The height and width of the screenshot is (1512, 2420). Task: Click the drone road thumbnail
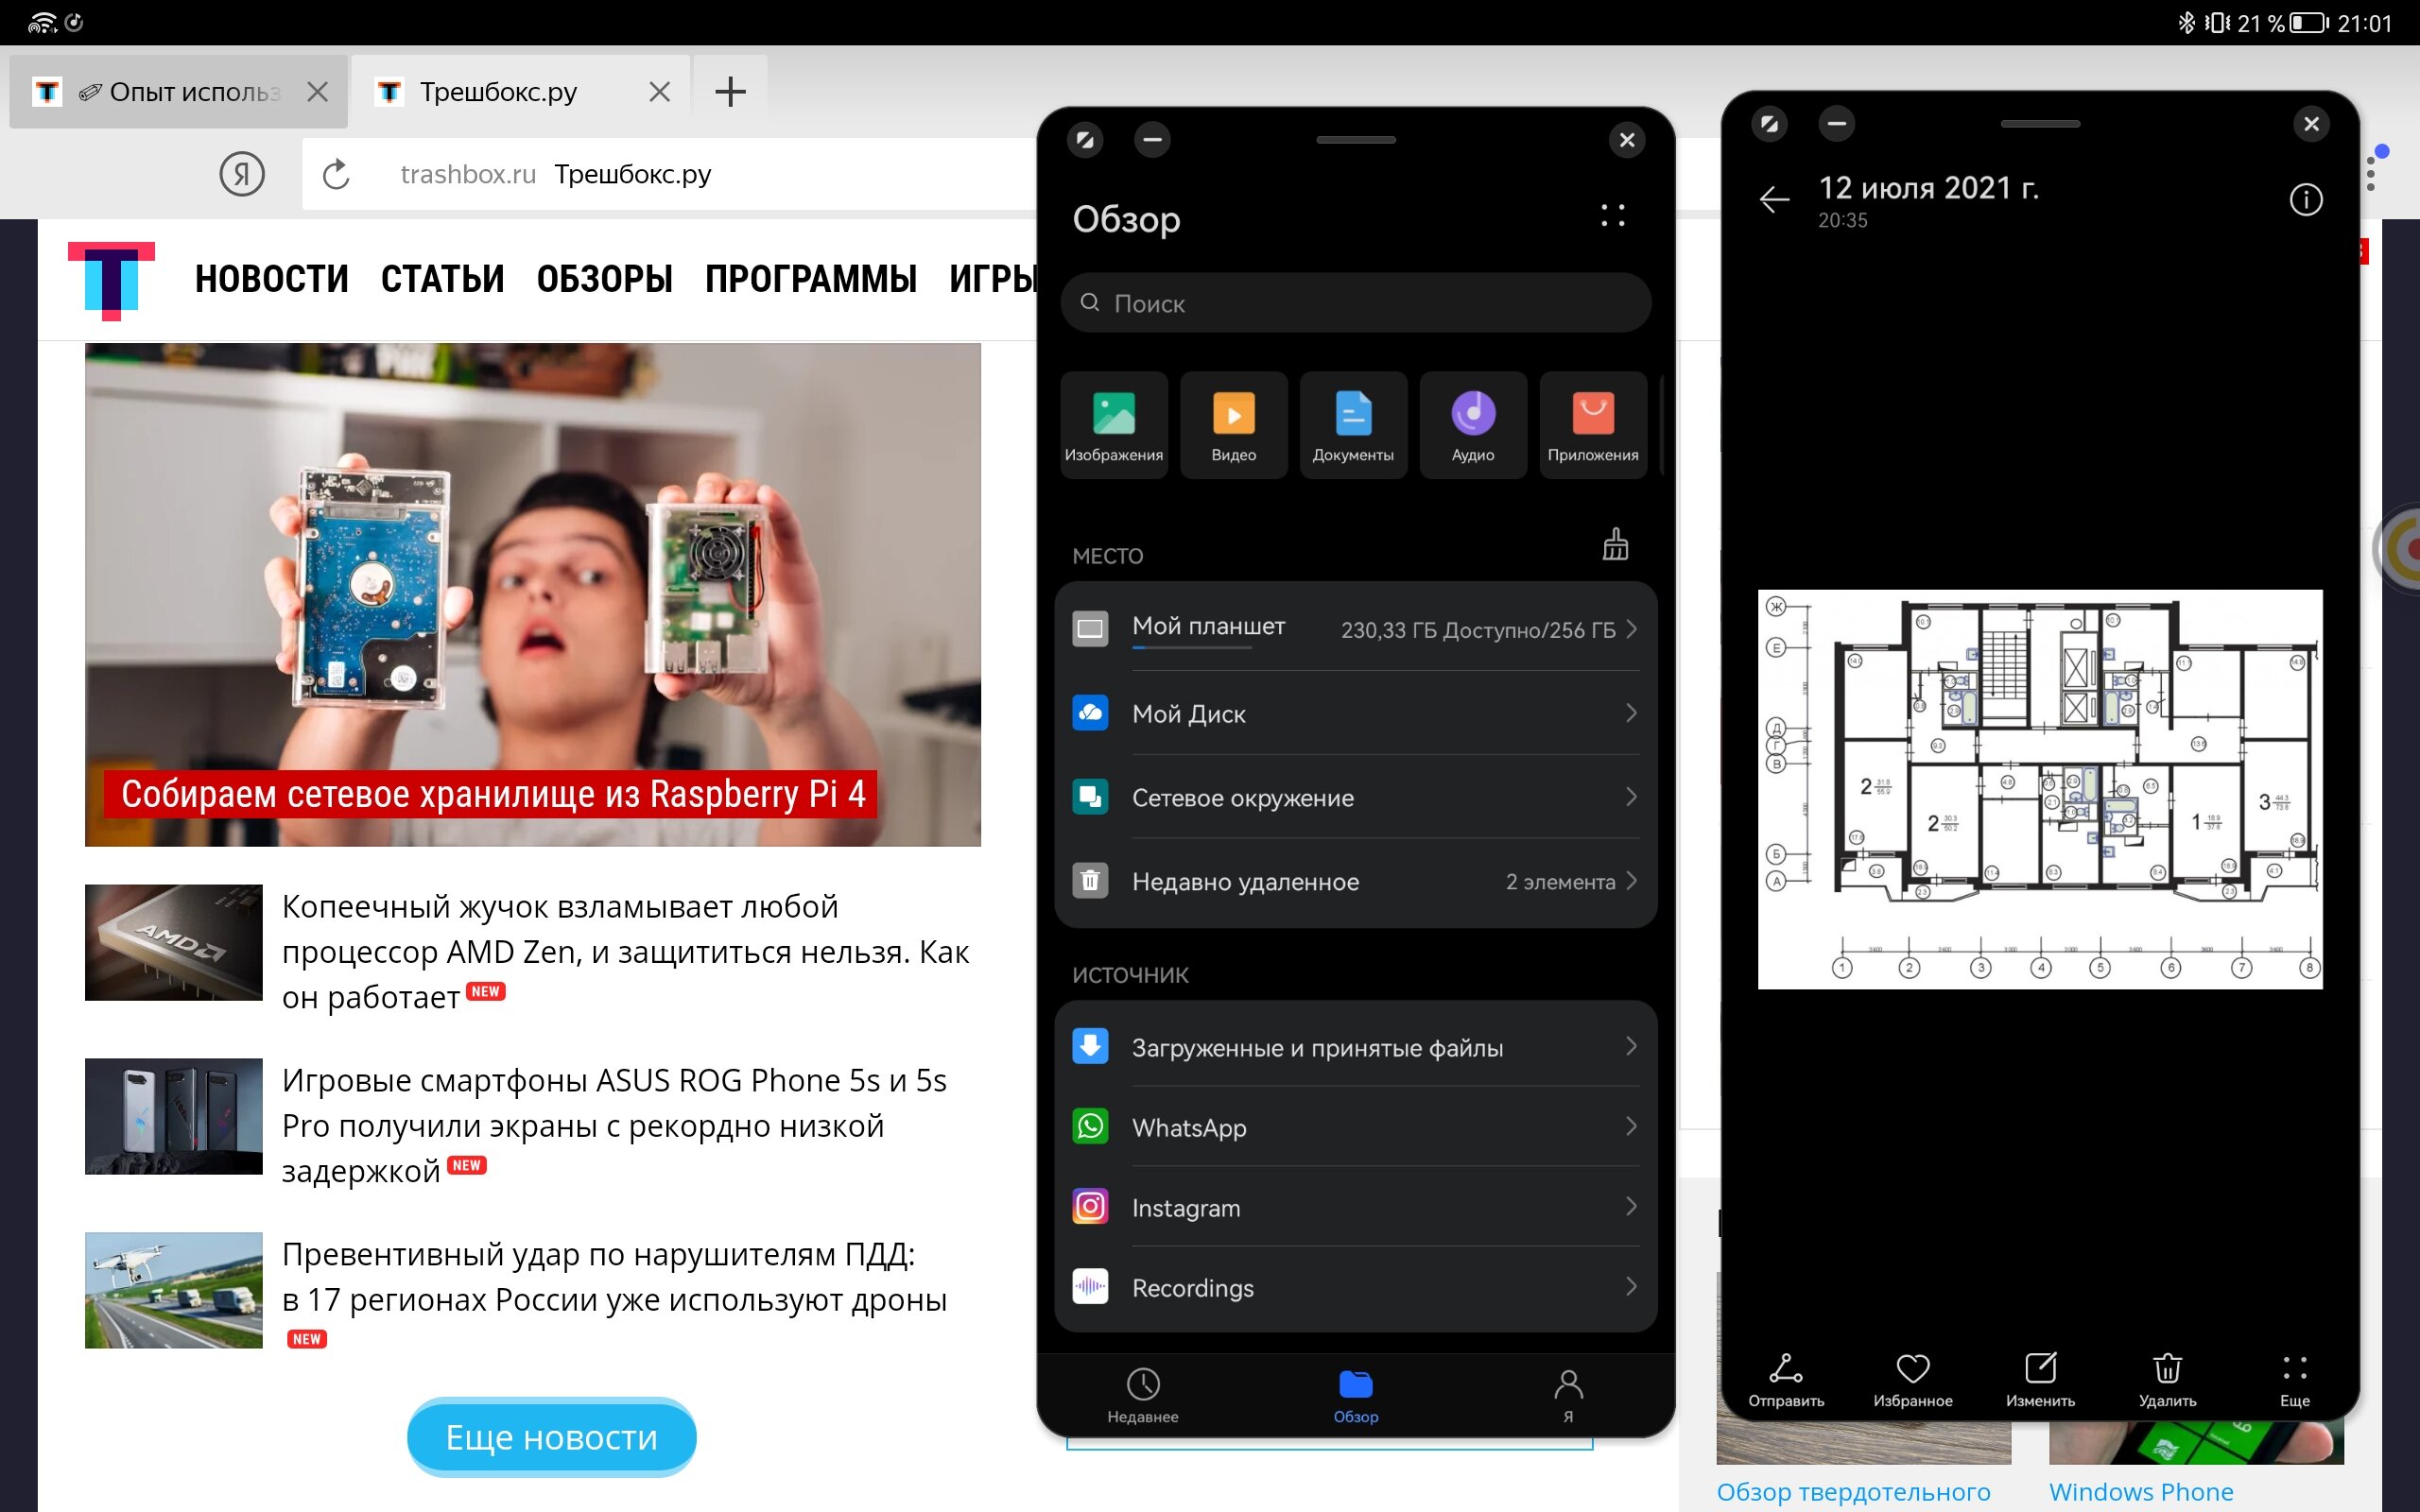coord(174,1290)
